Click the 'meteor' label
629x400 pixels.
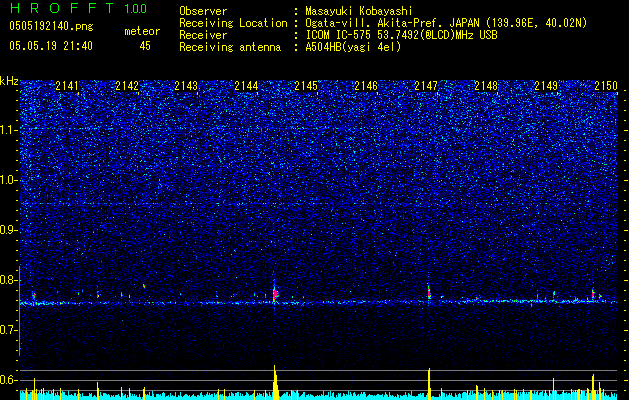click(142, 31)
